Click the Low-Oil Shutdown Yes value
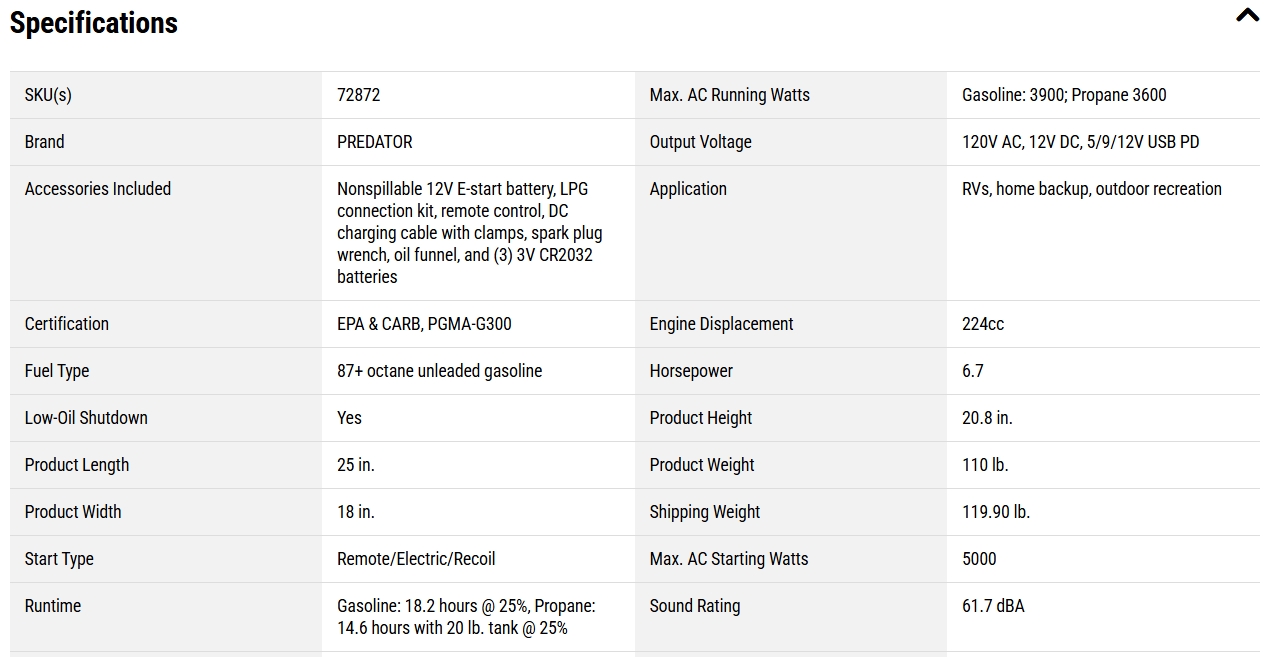Viewport: 1273px width, 657px height. point(350,418)
